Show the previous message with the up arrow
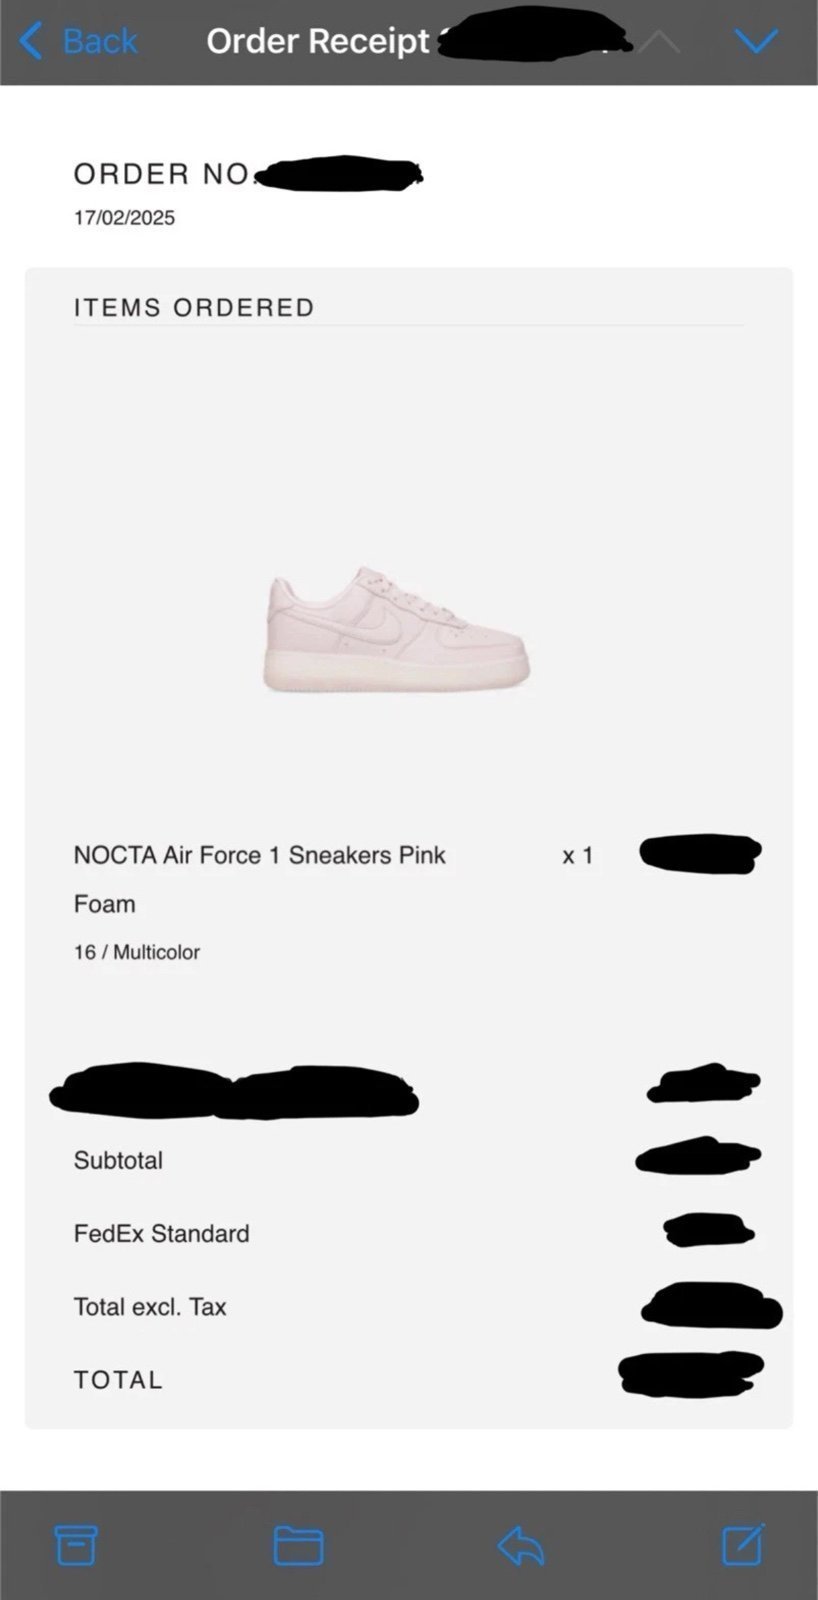The image size is (818, 1600). click(660, 42)
